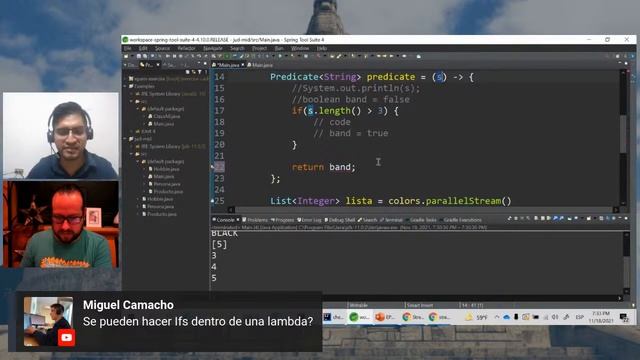Image resolution: width=640 pixels, height=360 pixels.
Task: Open the Gradle Executions tab
Action: pos(460,220)
